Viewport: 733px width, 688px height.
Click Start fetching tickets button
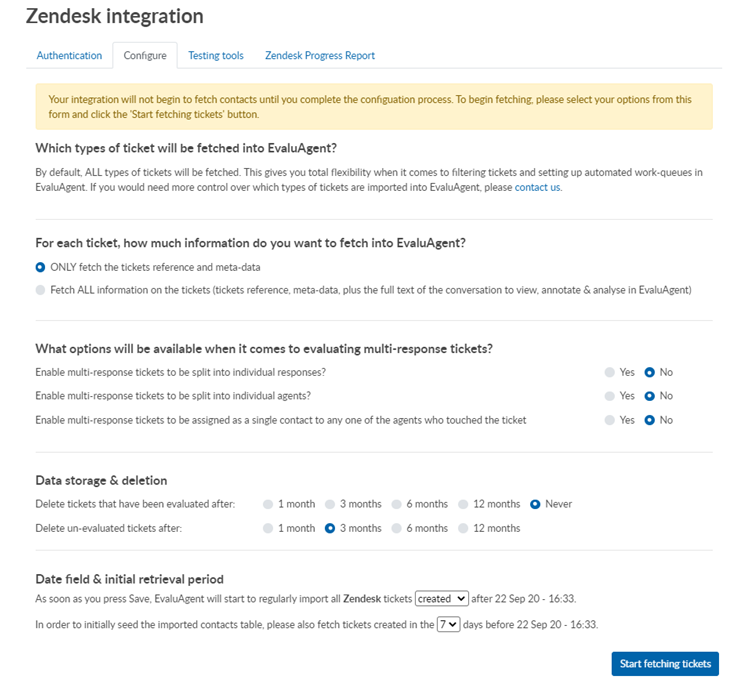[665, 664]
